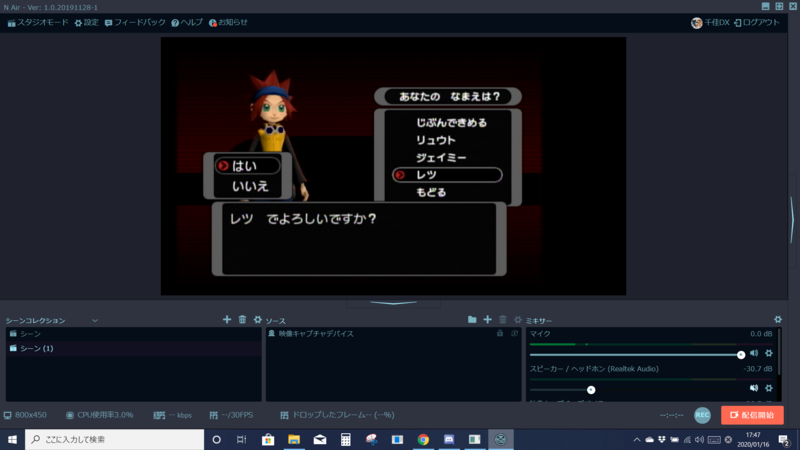Click the 0.0 dB マイク level value
The image size is (800, 450).
point(761,334)
